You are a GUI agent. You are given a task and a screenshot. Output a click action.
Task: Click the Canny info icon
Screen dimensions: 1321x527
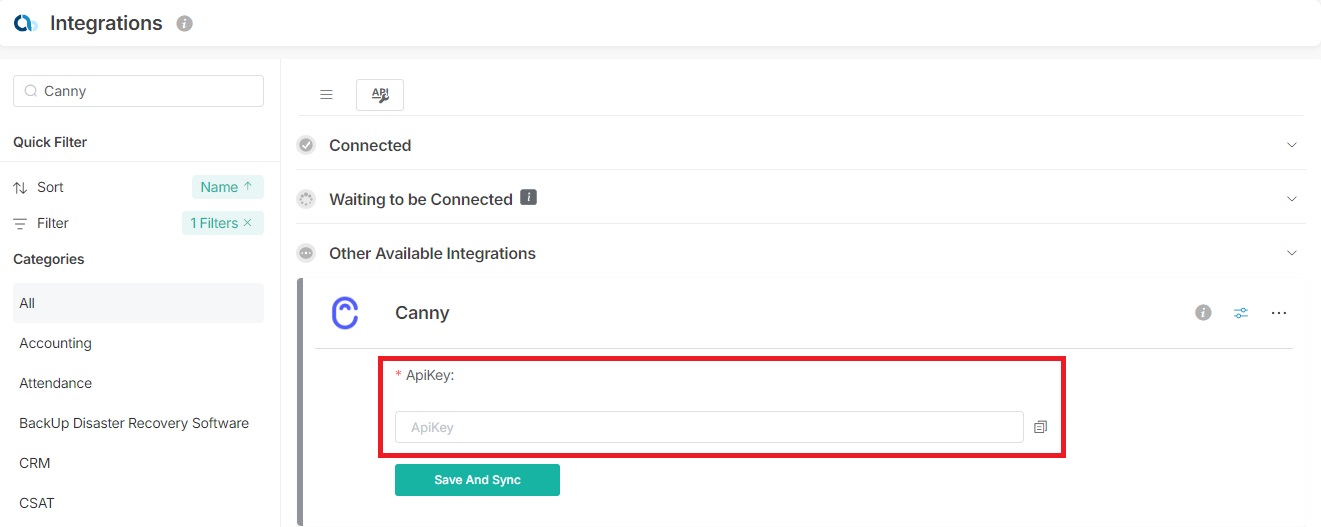coord(1203,313)
